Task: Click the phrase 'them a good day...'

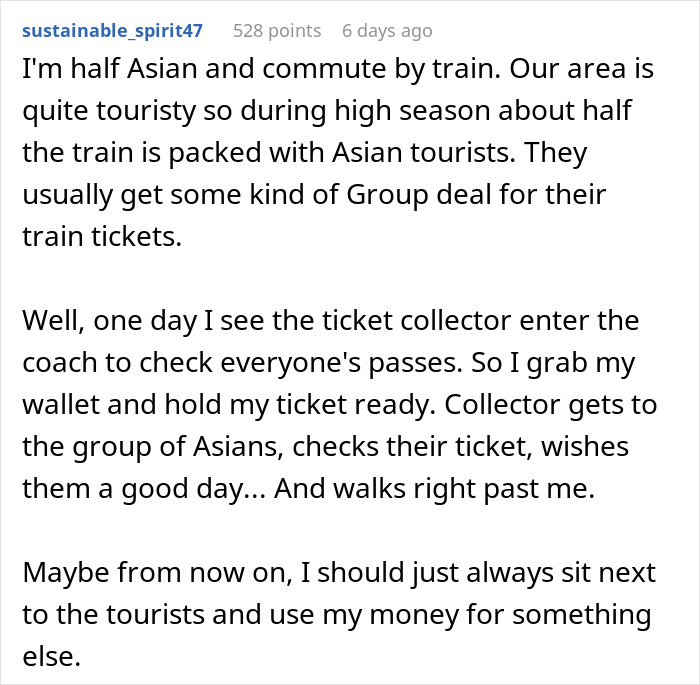Action: coord(144,488)
